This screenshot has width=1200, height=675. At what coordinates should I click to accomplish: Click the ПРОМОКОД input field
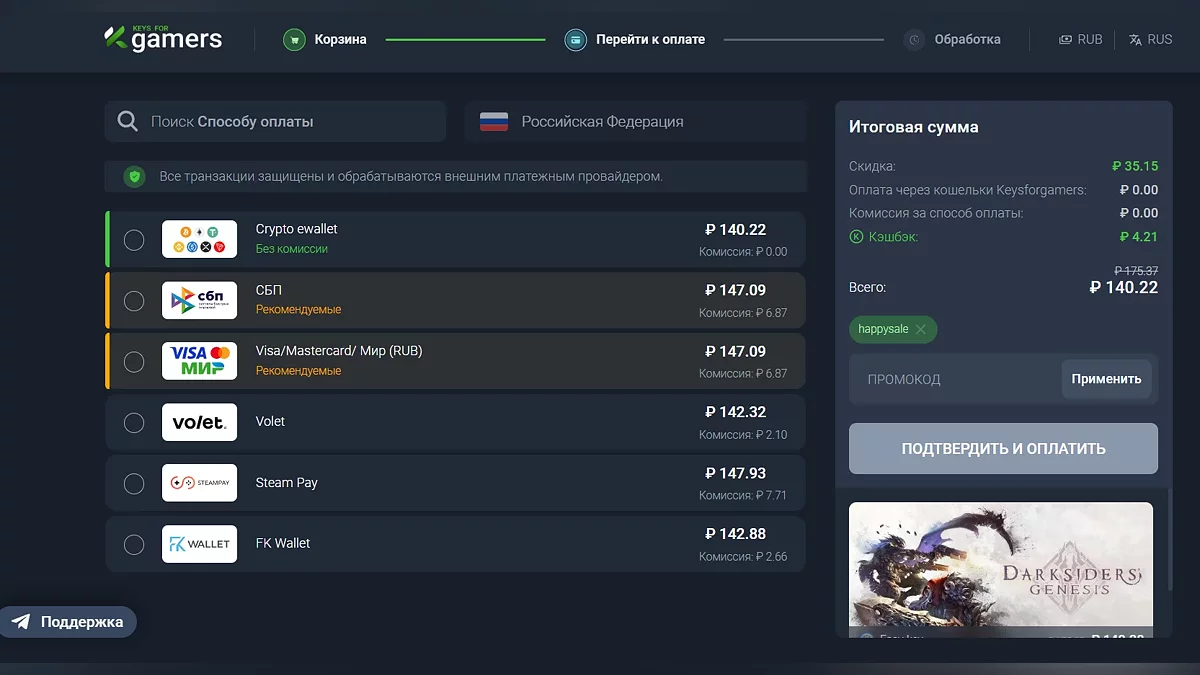[x=955, y=380]
